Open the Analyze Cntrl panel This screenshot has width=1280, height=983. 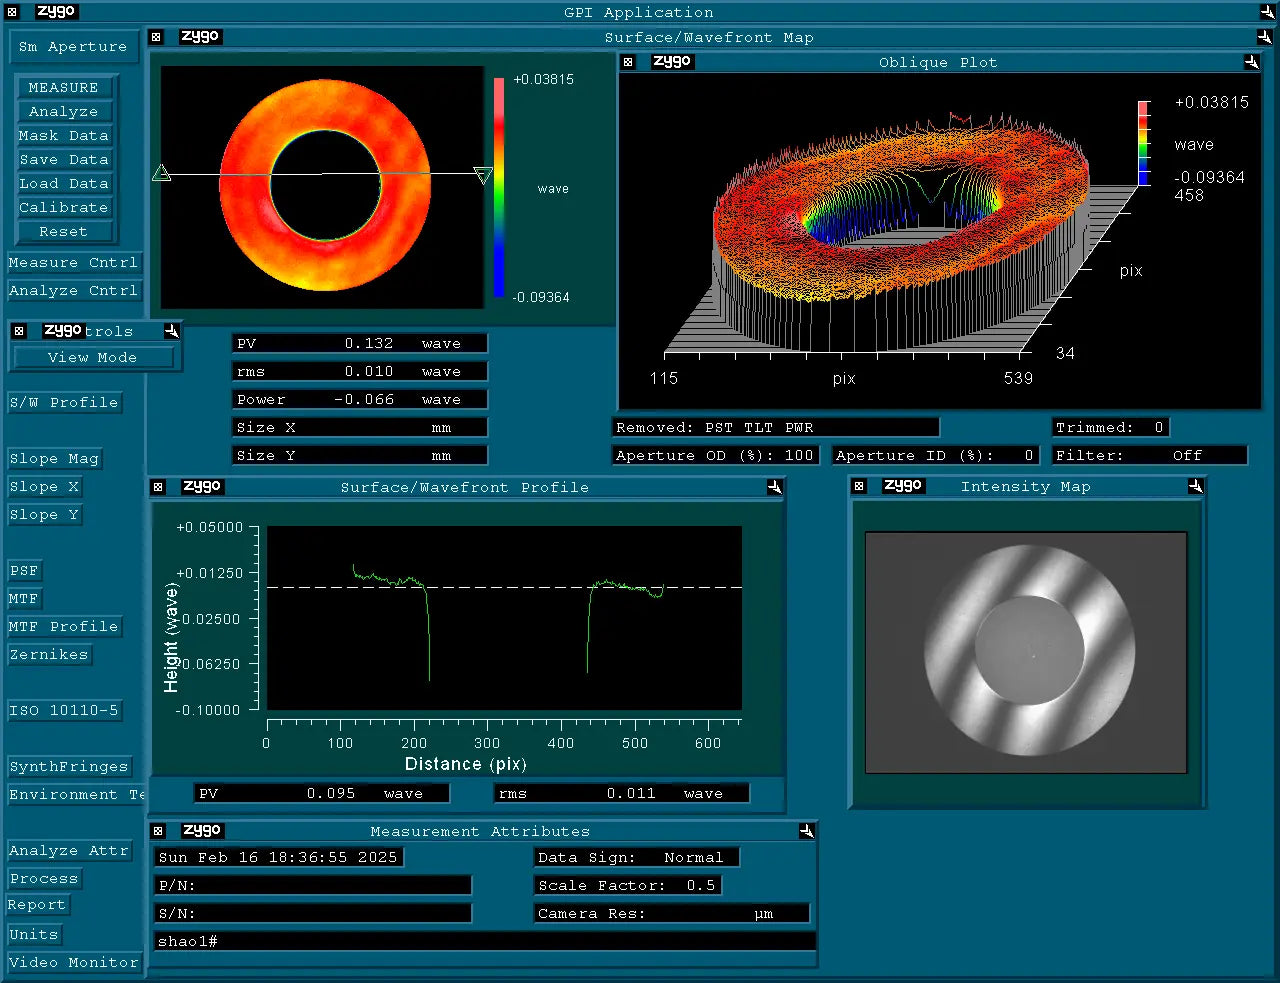point(74,290)
